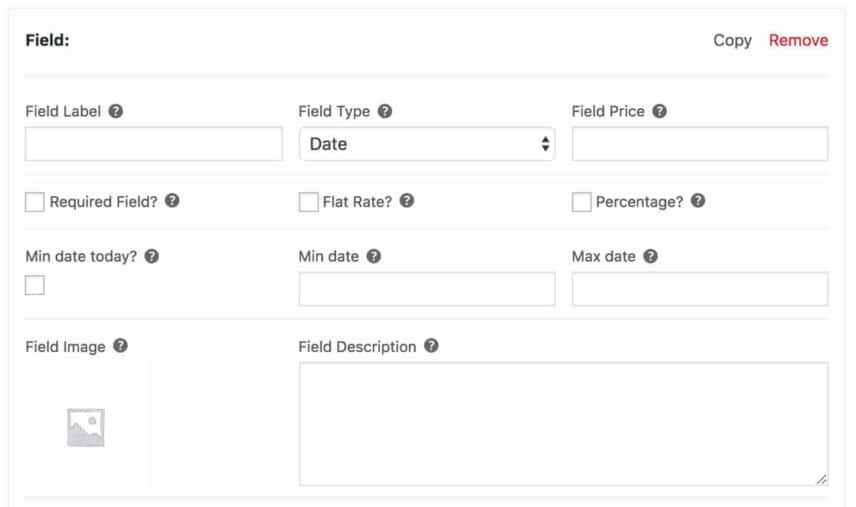856x507 pixels.
Task: View help for Min date today
Action: pyautogui.click(x=152, y=257)
